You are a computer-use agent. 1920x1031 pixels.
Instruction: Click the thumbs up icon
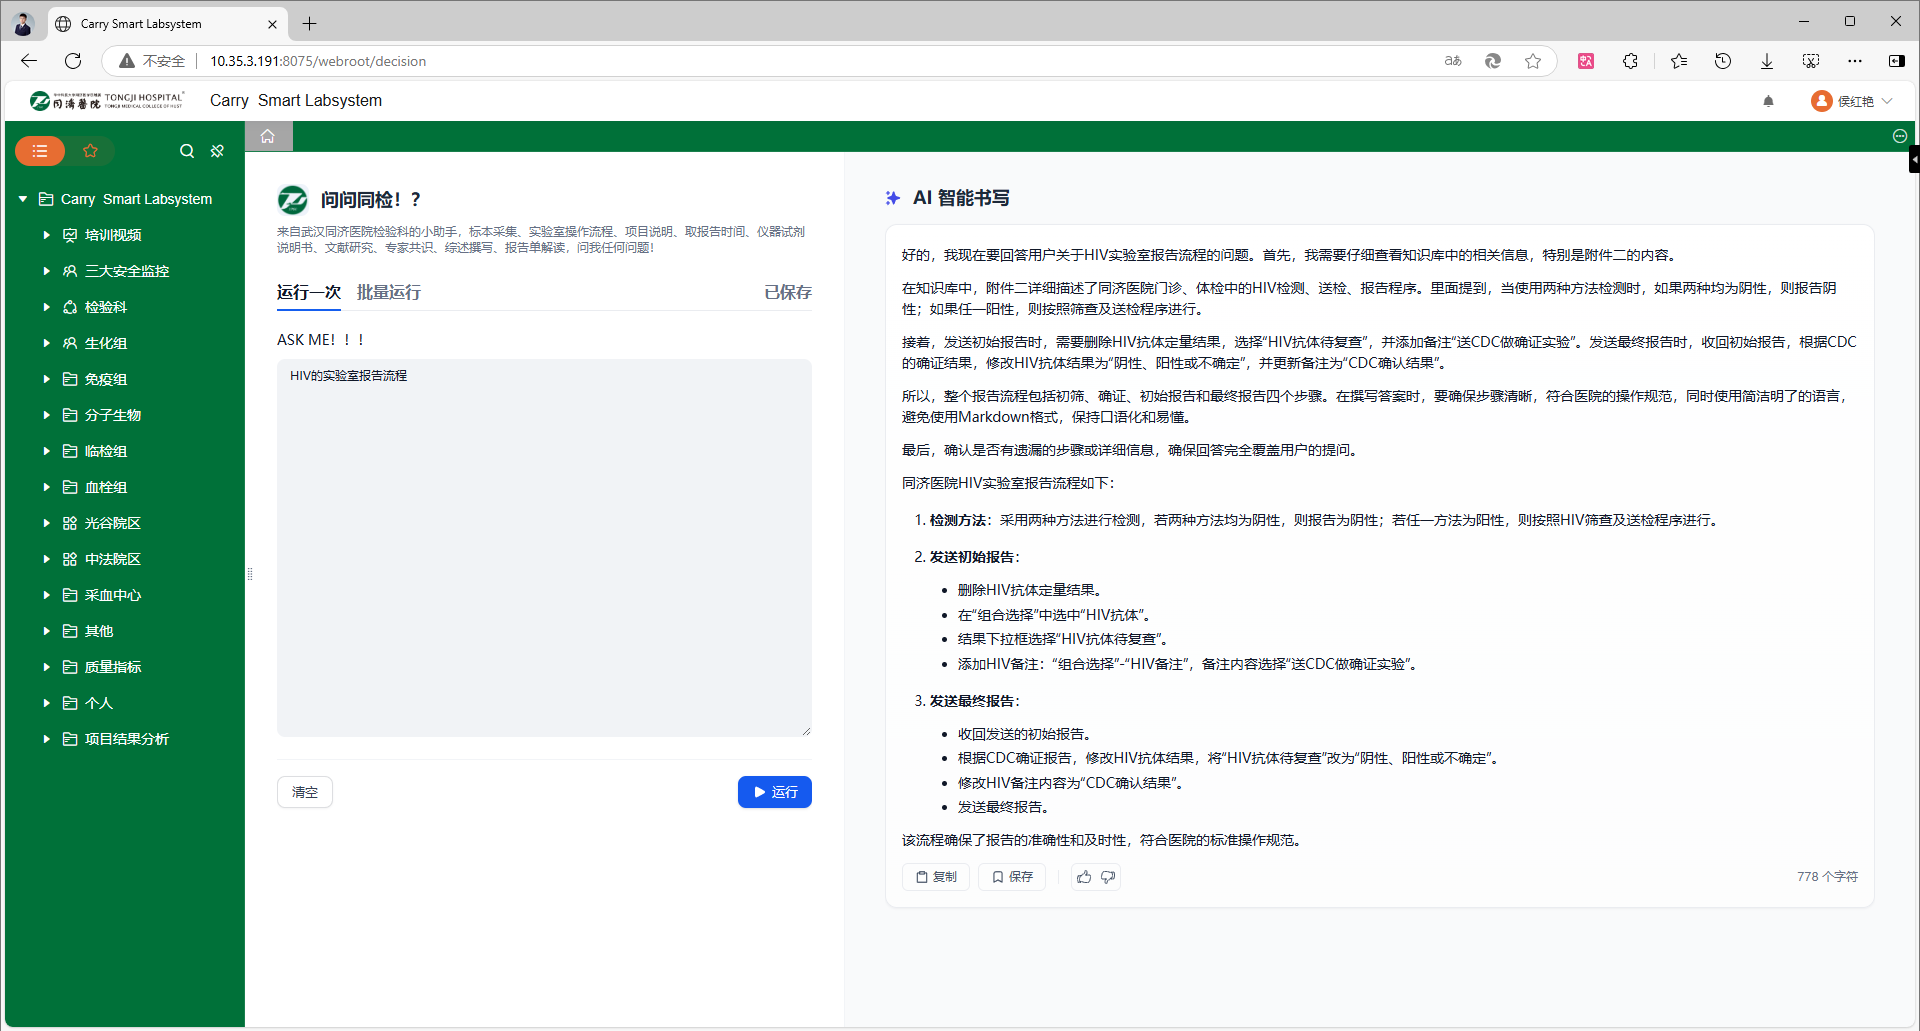tap(1084, 877)
